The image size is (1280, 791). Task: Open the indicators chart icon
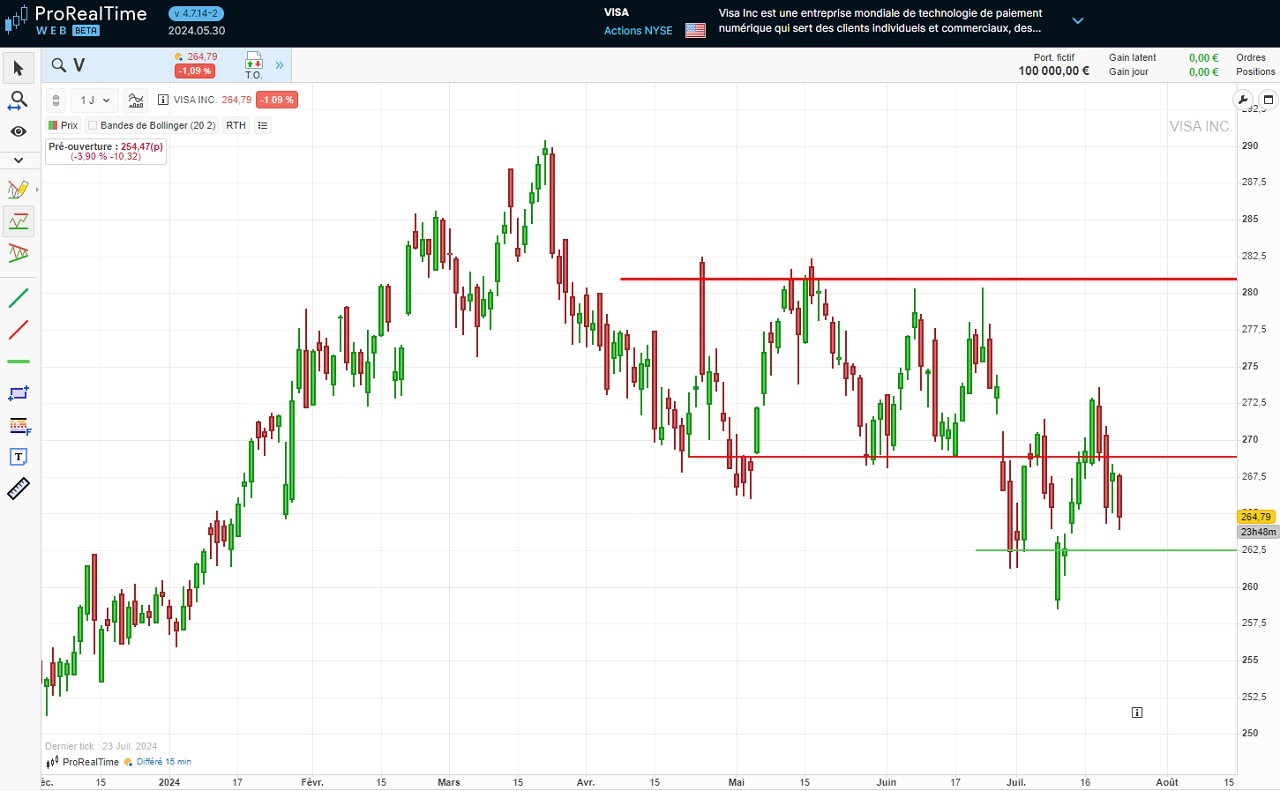pyautogui.click(x=136, y=100)
